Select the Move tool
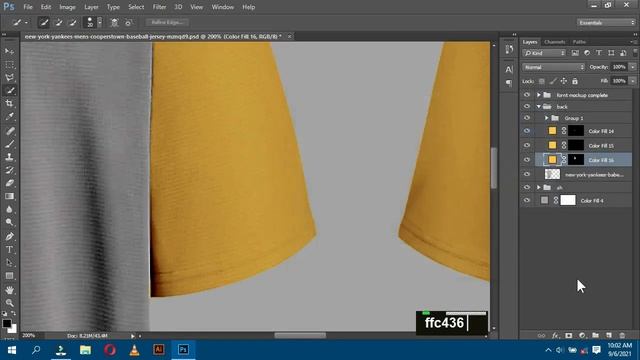Screen dimensions: 640x360 click(x=9, y=51)
